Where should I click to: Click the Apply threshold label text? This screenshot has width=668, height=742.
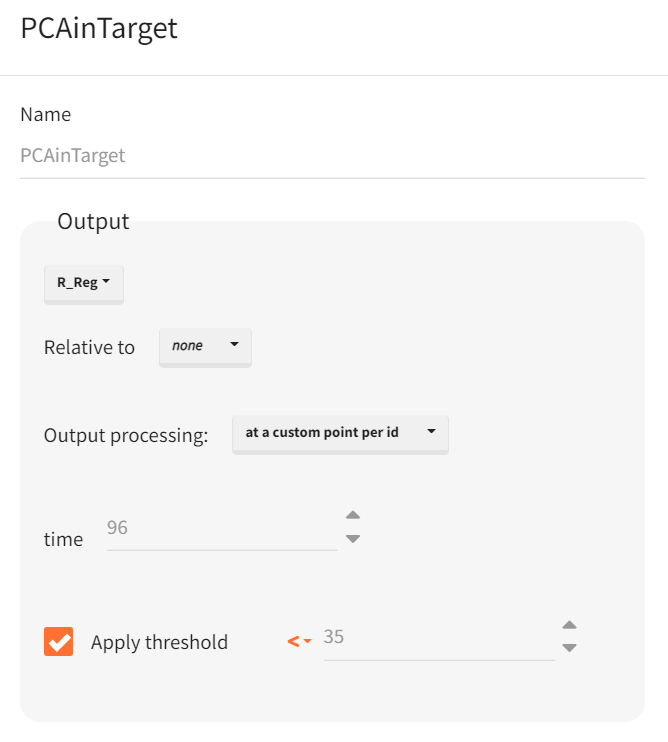pyautogui.click(x=159, y=642)
